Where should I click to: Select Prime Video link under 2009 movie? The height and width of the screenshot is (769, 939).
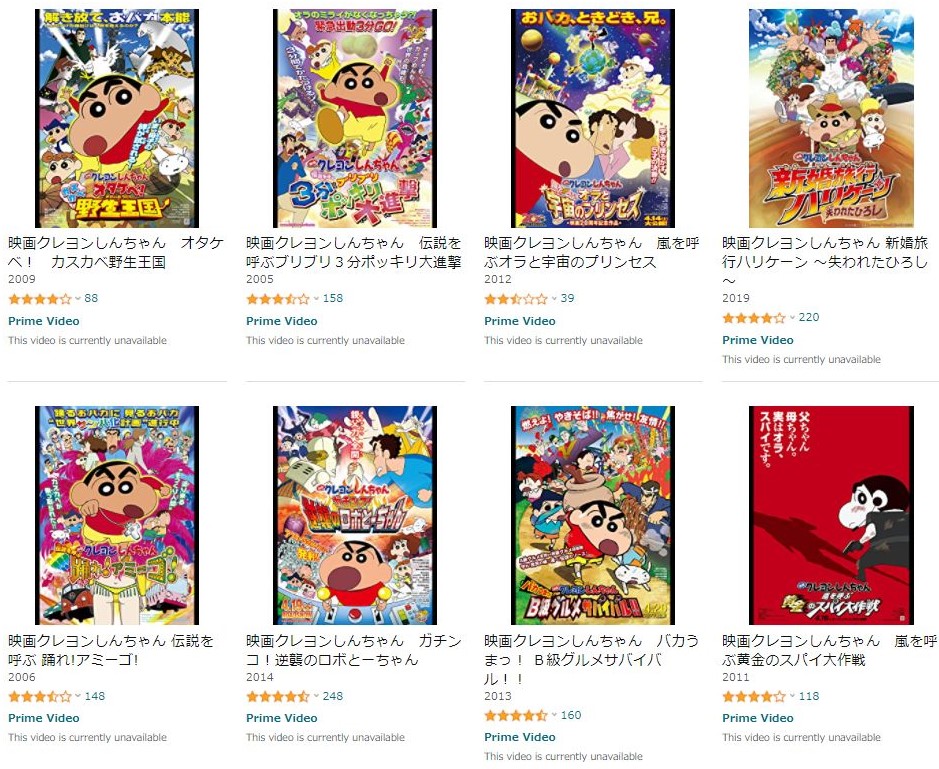[44, 321]
